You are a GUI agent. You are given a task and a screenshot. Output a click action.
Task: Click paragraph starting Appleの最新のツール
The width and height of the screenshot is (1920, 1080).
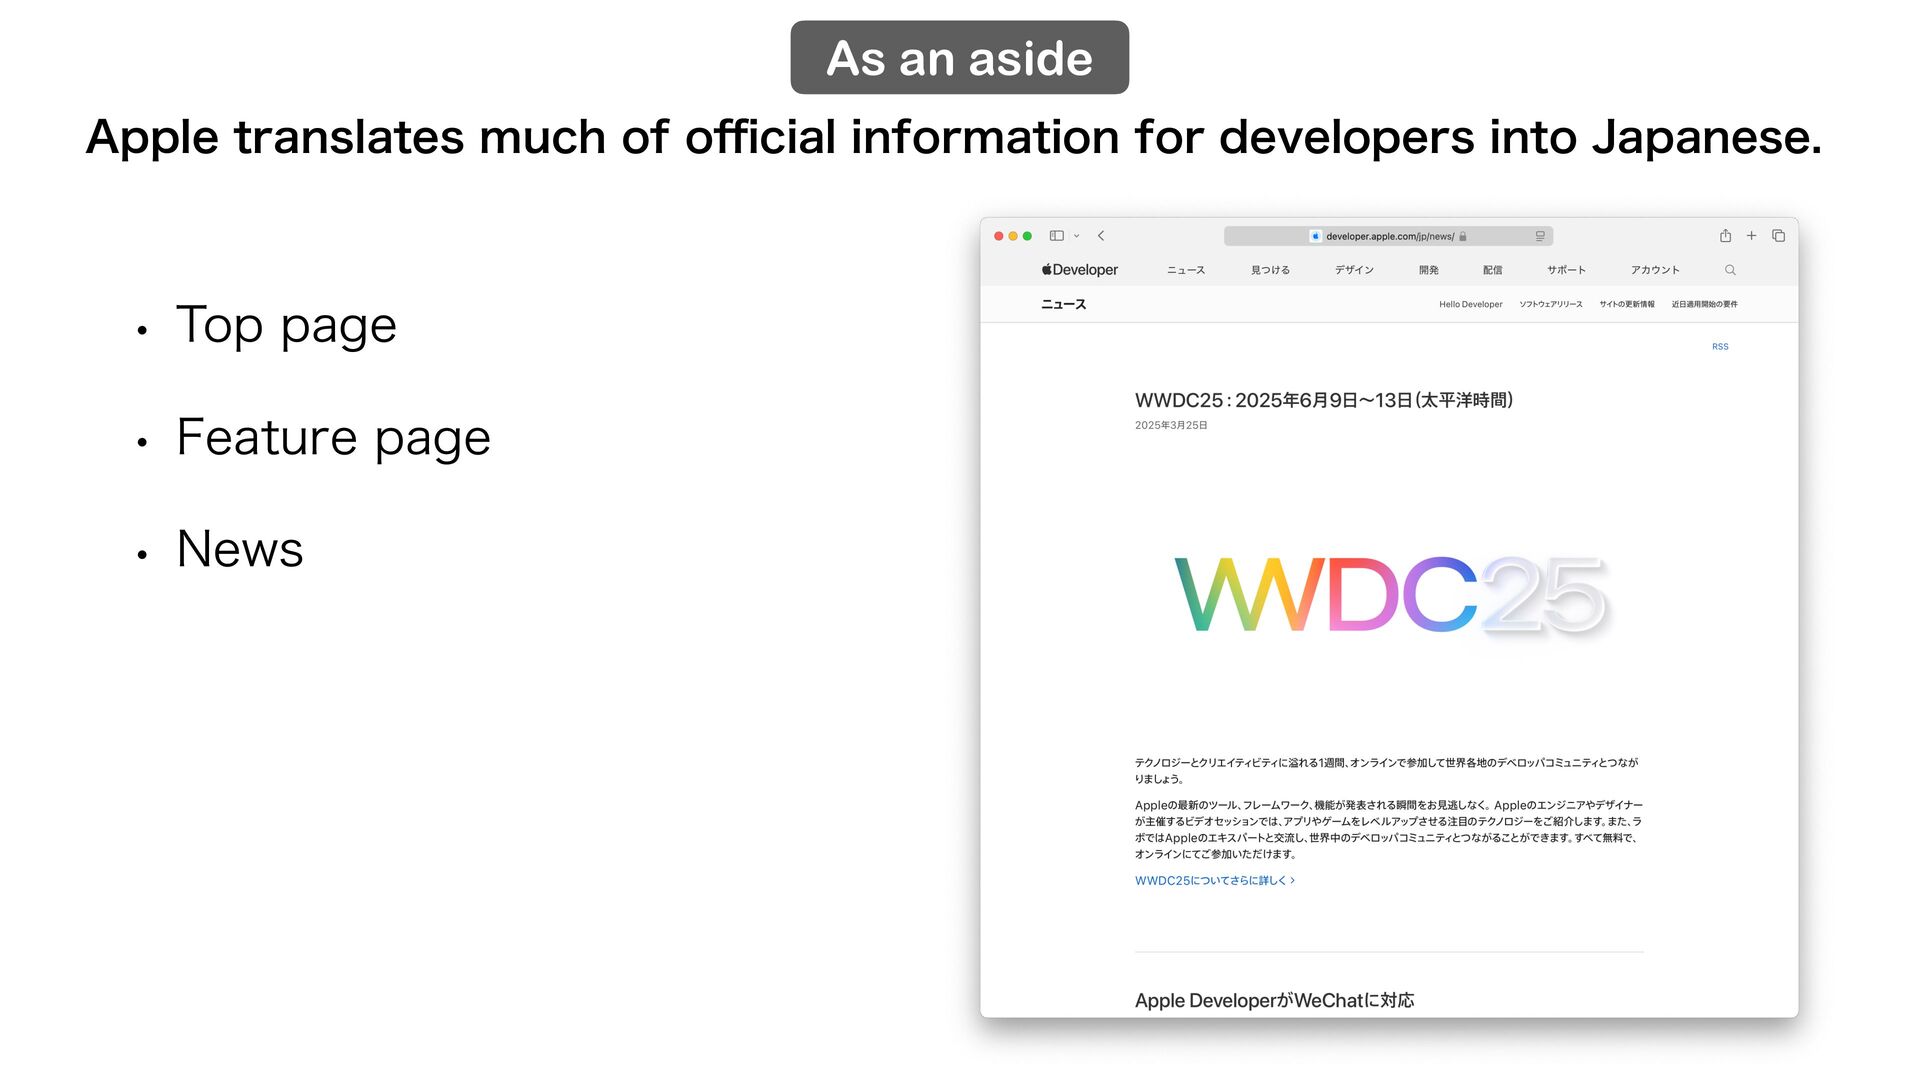[x=1388, y=829]
